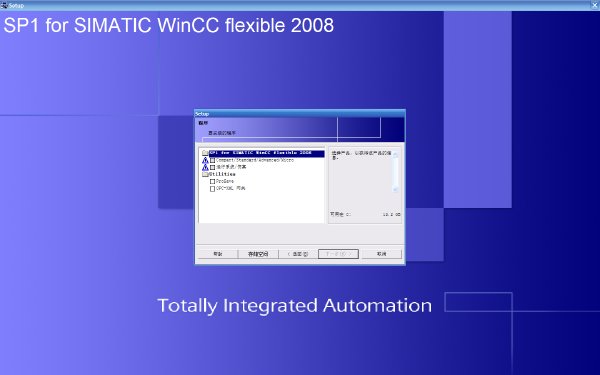Click the Cancel button at bottom right
Screen dimensions: 600x375
pyautogui.click(x=382, y=254)
